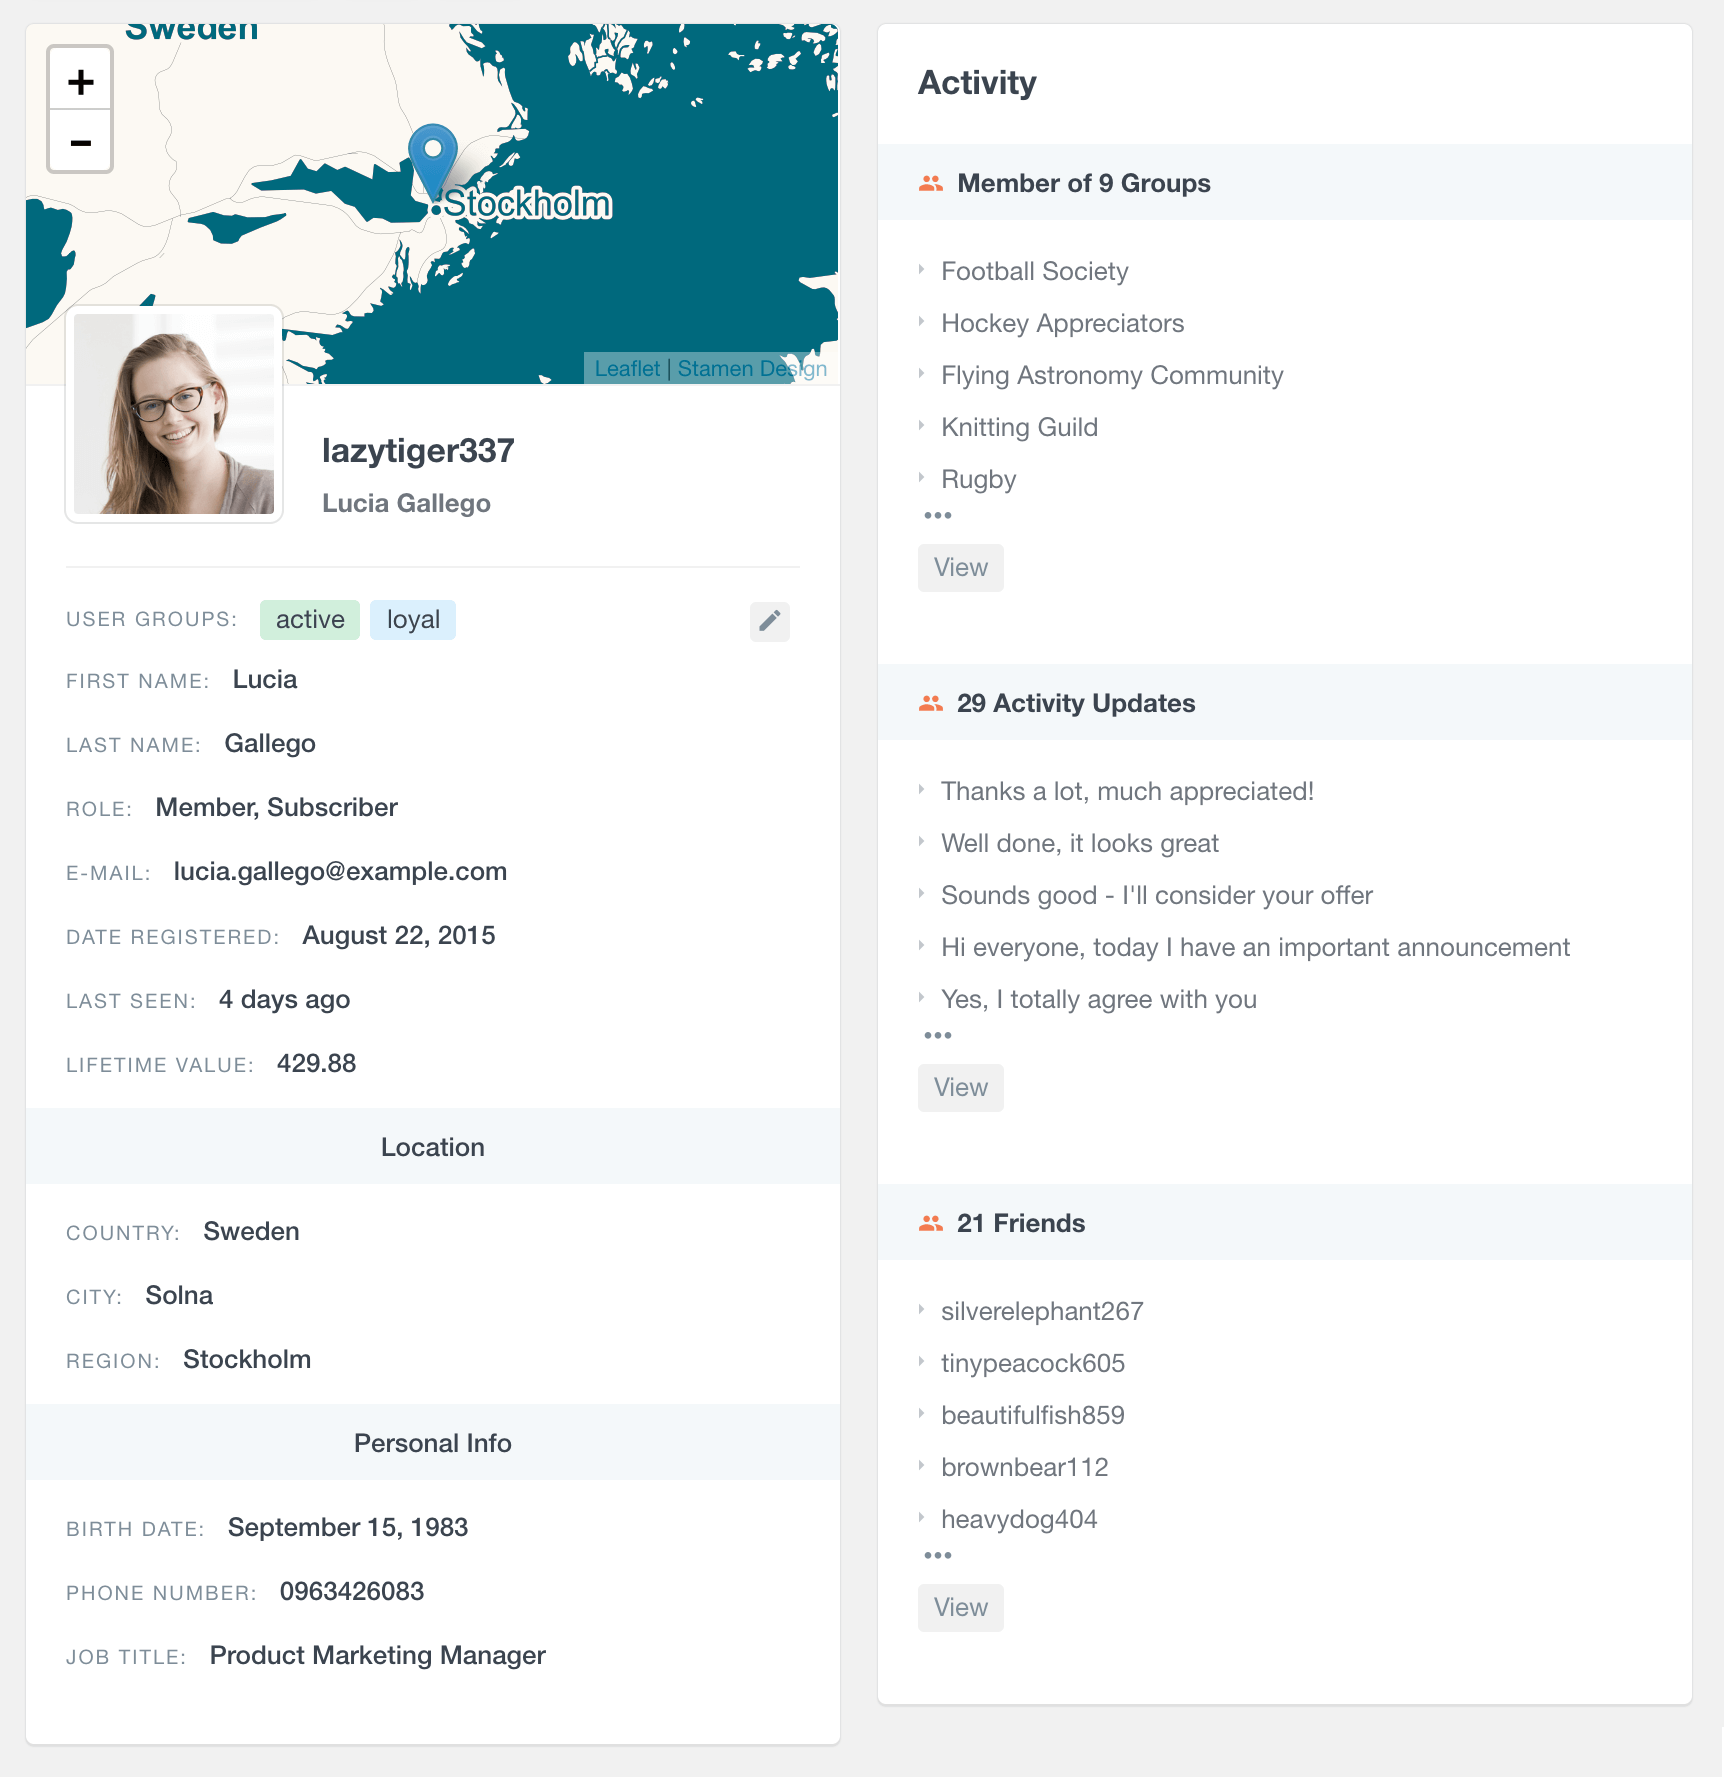The image size is (1724, 1777).
Task: Expand the ellipsis to show more groups
Action: 937,514
